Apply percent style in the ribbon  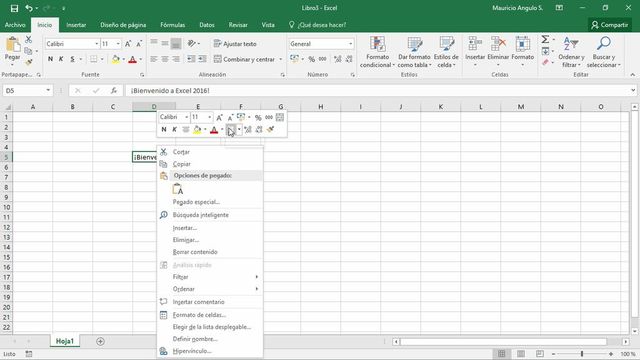[311, 59]
